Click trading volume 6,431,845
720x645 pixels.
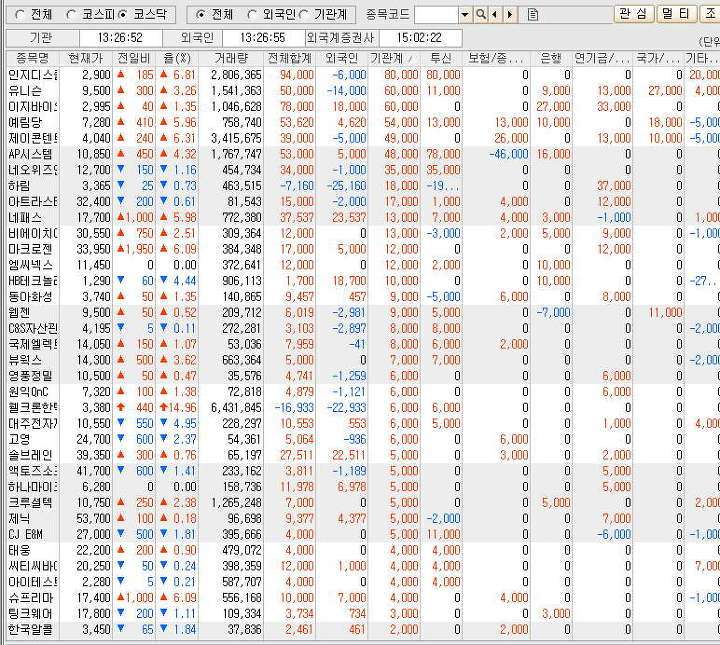(x=236, y=407)
